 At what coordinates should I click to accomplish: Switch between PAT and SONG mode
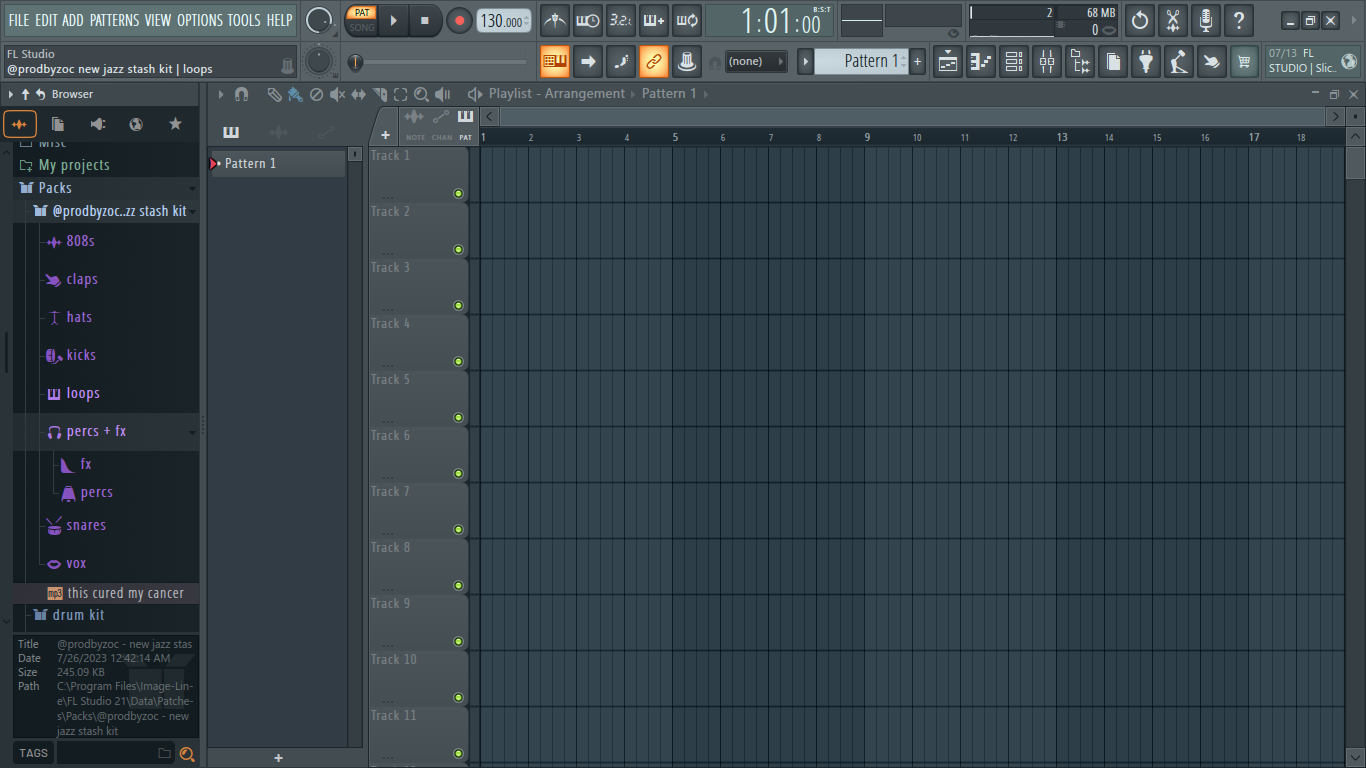(362, 20)
